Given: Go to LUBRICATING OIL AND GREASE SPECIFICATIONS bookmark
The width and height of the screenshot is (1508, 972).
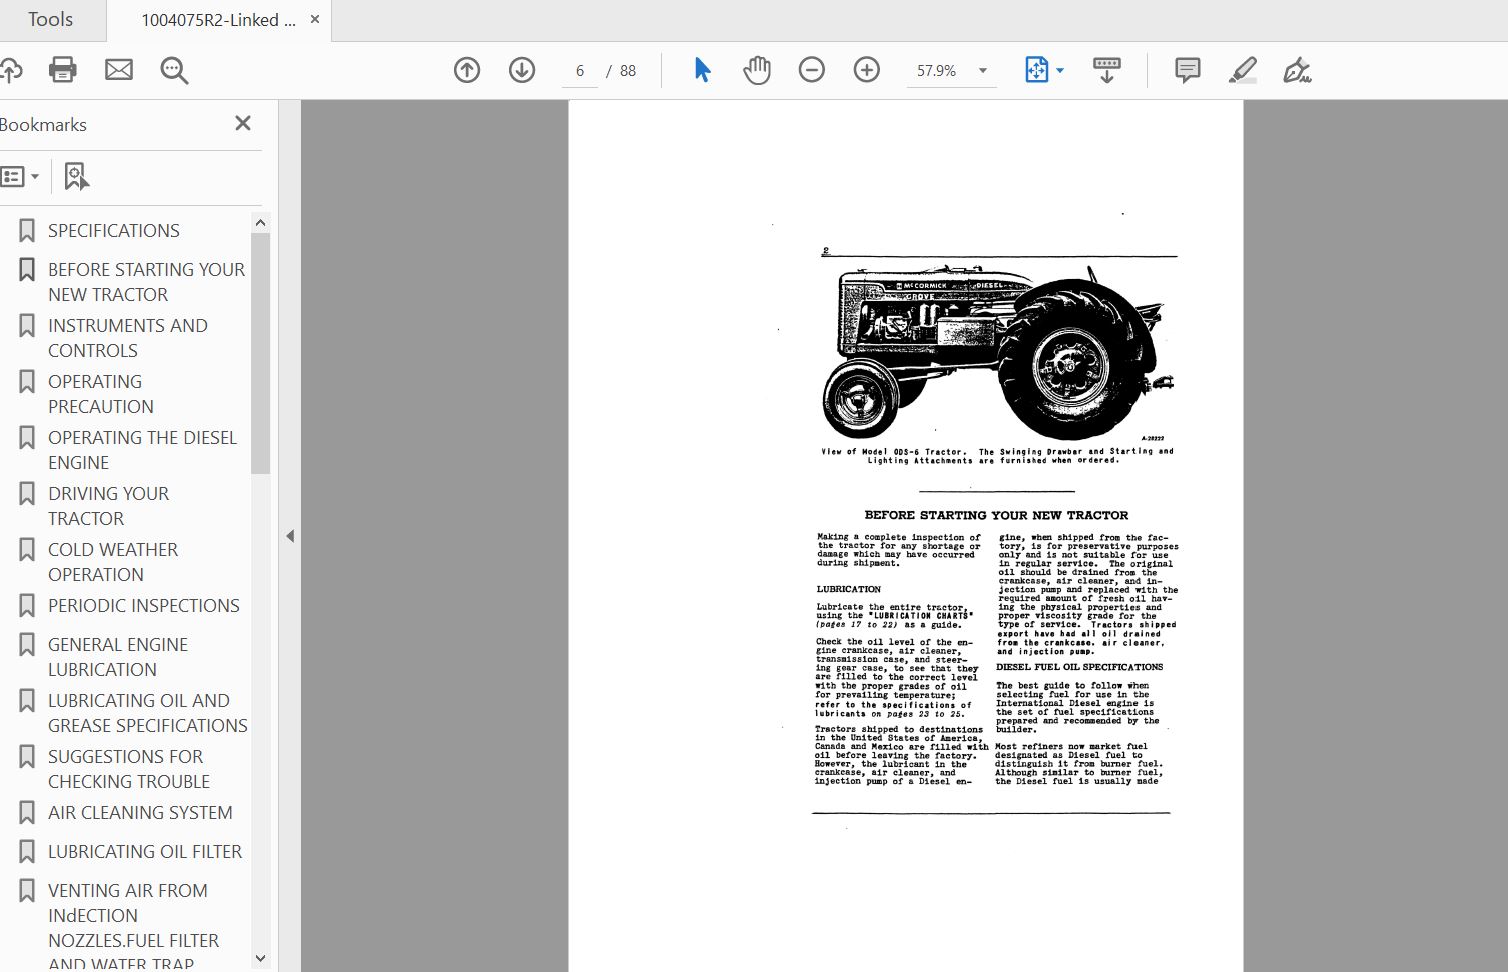Looking at the screenshot, I should 148,713.
